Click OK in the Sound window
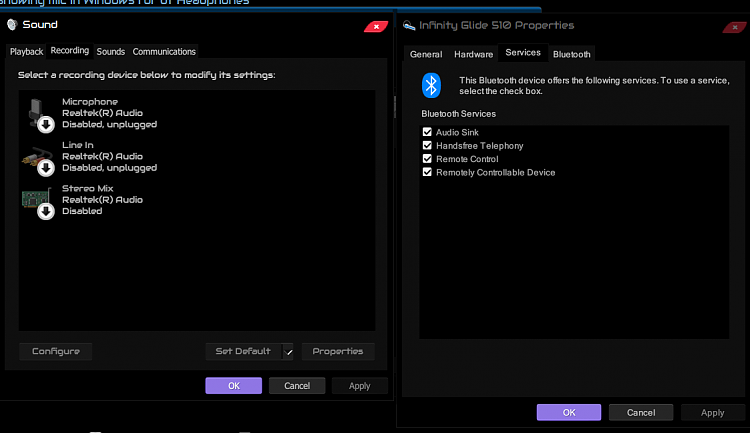Image resolution: width=750 pixels, height=433 pixels. 233,386
